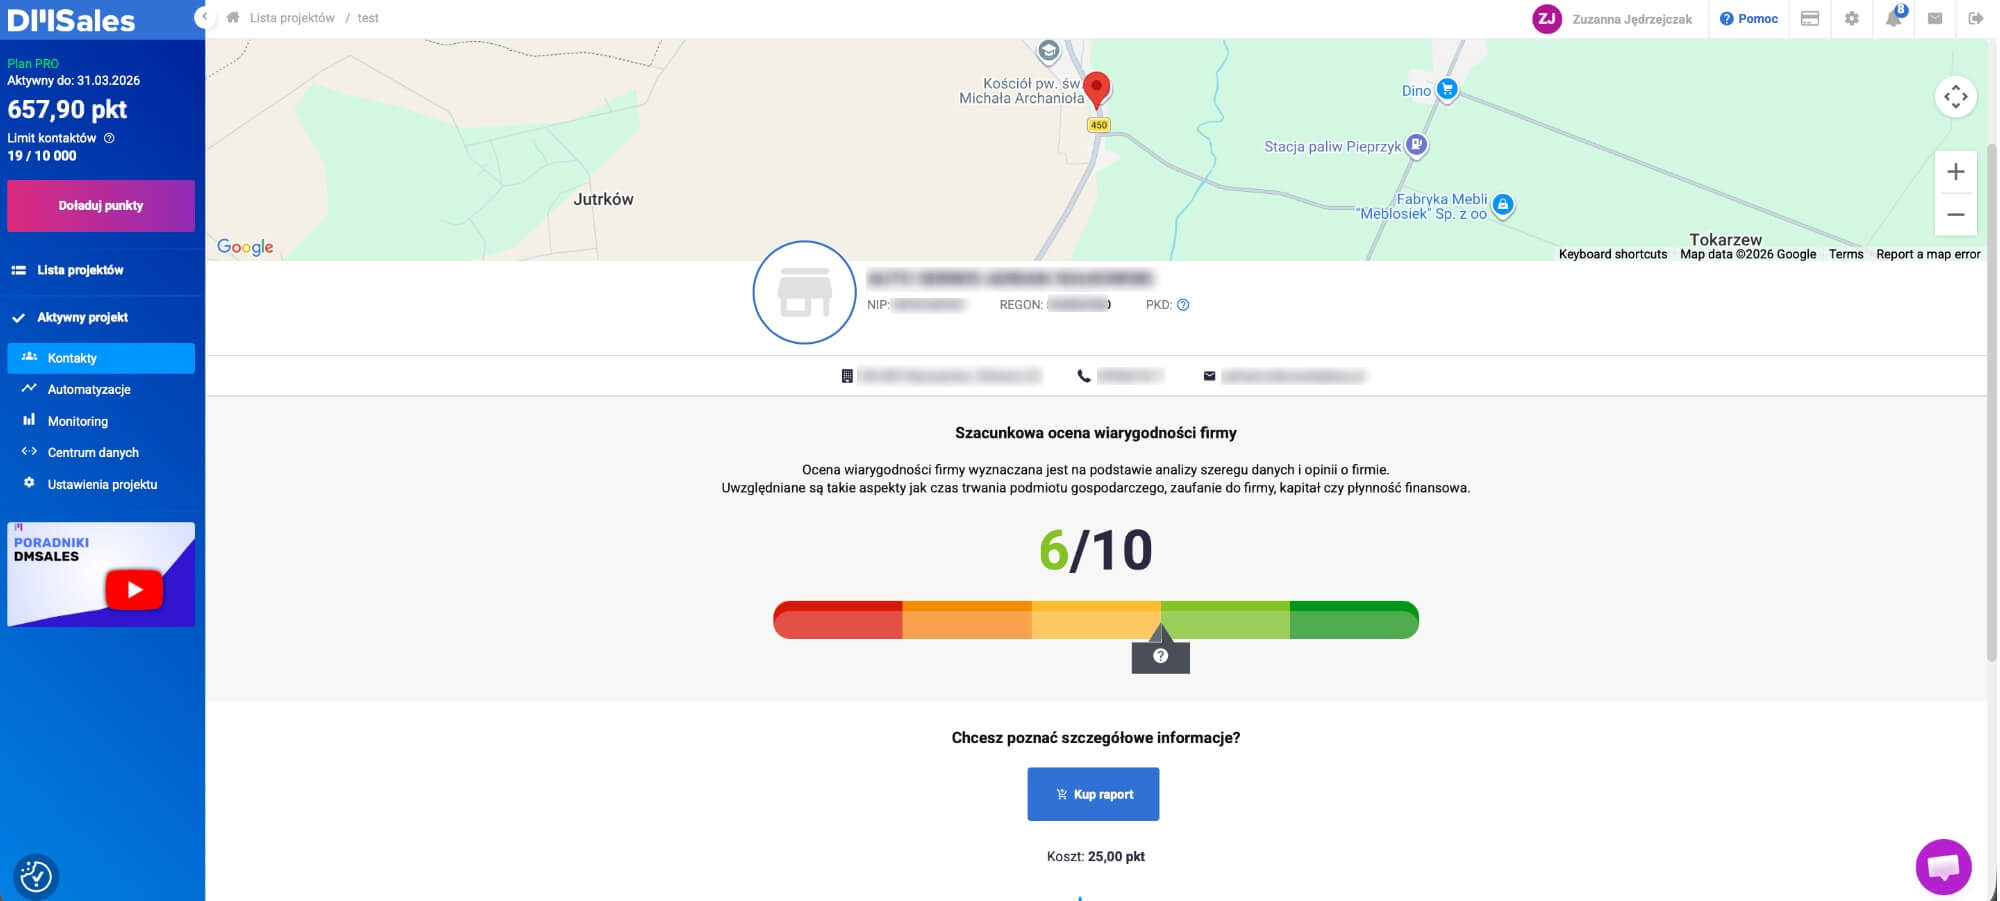This screenshot has width=2000, height=901.
Task: Zoom in on the map
Action: click(1955, 172)
